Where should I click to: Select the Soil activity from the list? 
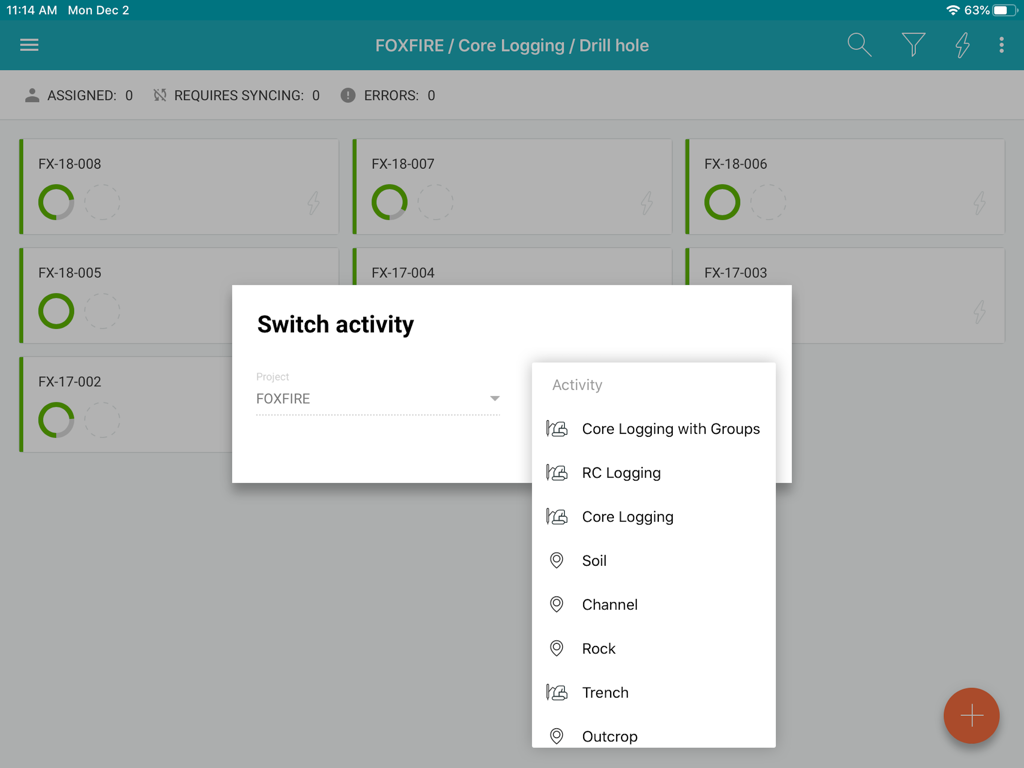(x=594, y=560)
